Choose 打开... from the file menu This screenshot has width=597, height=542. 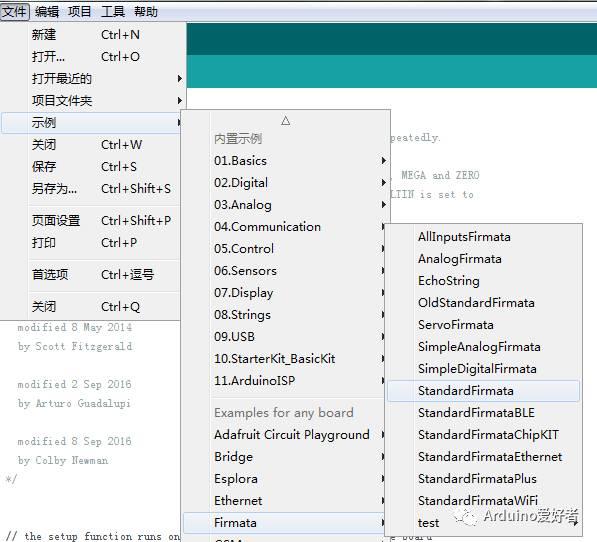[91, 57]
